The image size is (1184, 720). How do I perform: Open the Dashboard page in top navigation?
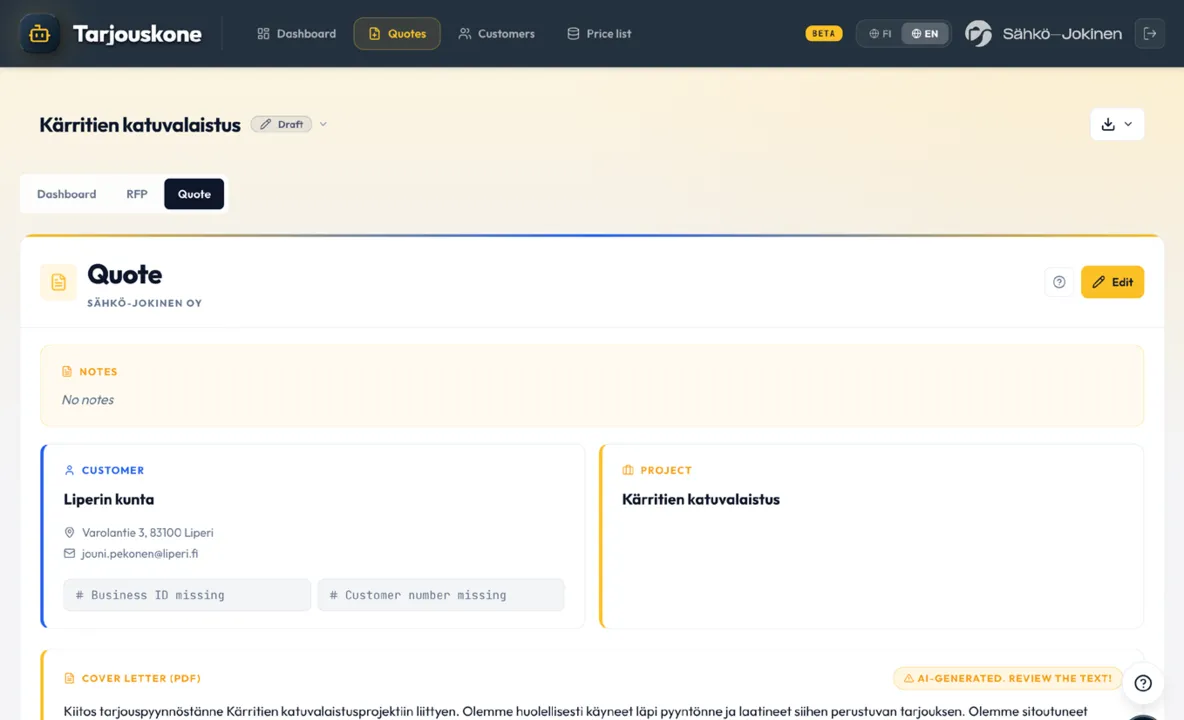click(296, 34)
